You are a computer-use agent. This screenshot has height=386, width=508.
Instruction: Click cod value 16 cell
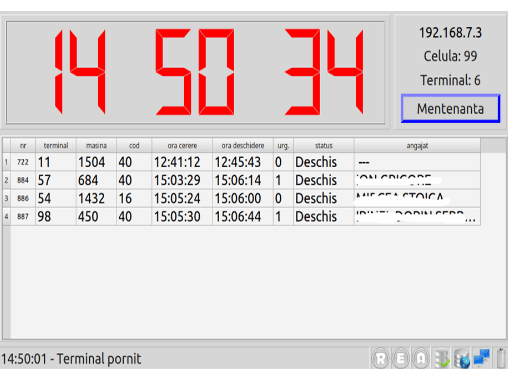134,198
